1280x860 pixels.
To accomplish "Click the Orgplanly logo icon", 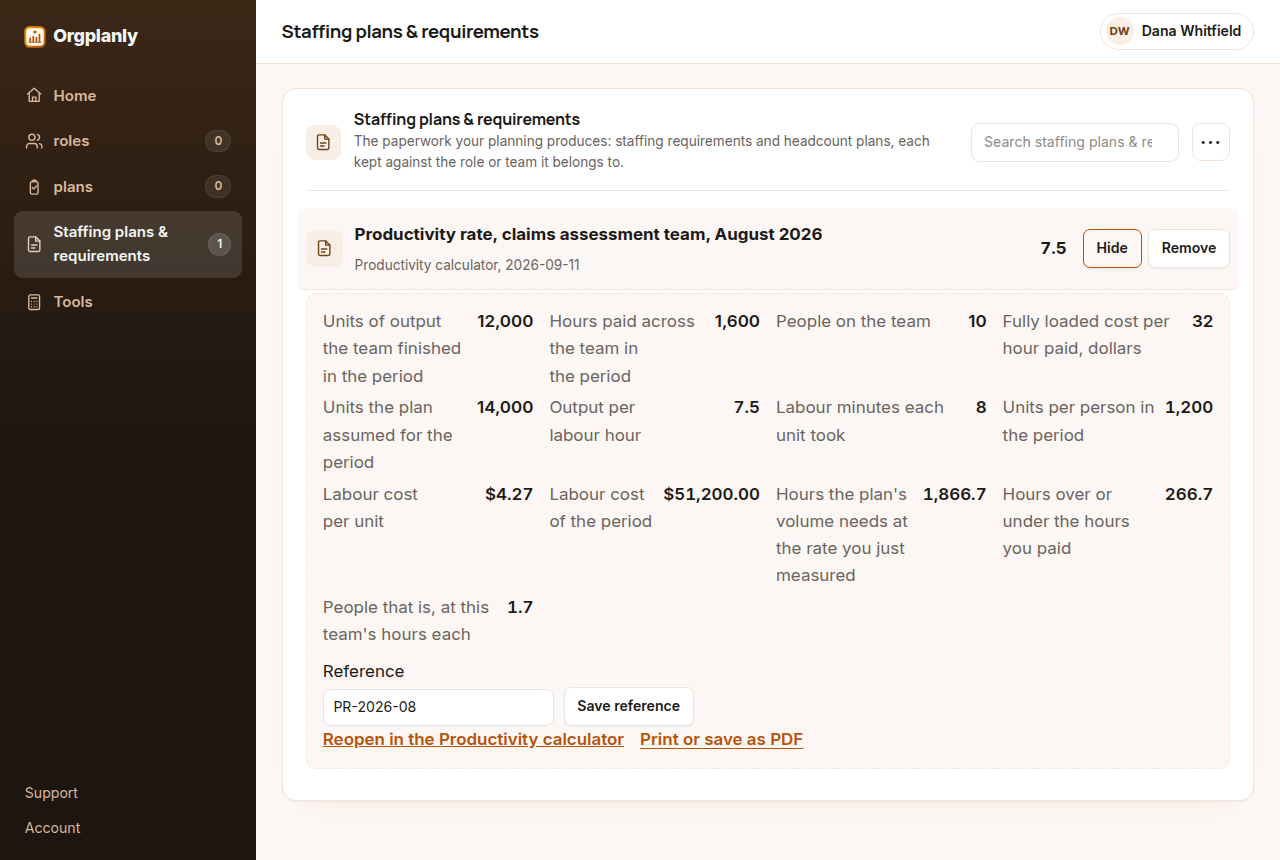I will [35, 37].
